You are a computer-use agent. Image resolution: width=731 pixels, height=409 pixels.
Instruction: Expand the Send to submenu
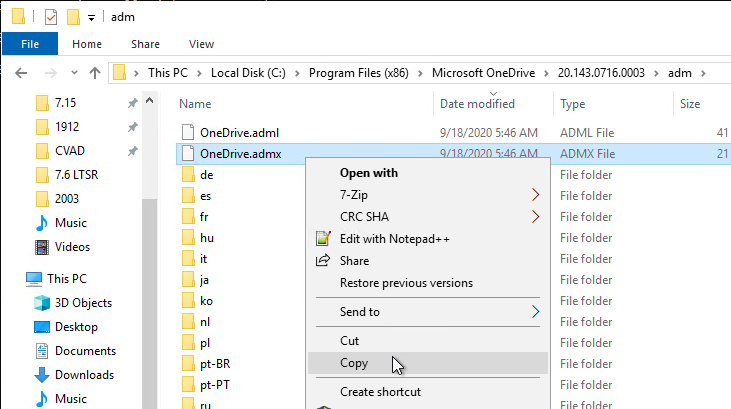point(428,312)
